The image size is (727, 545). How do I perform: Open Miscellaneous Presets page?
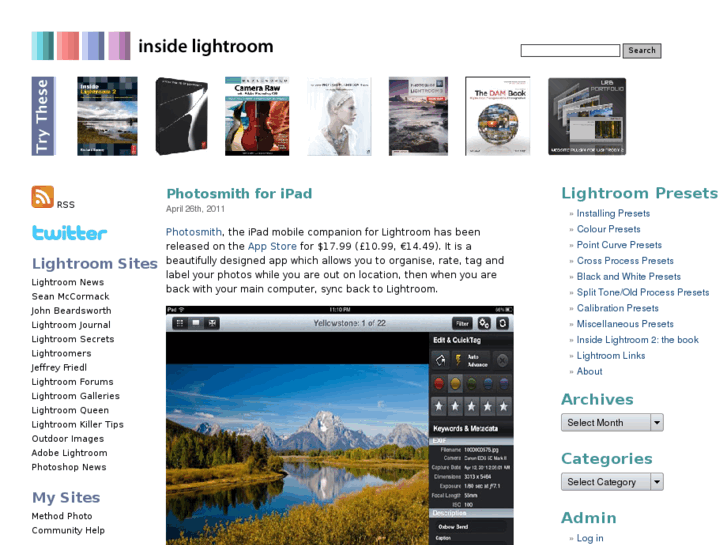(625, 324)
